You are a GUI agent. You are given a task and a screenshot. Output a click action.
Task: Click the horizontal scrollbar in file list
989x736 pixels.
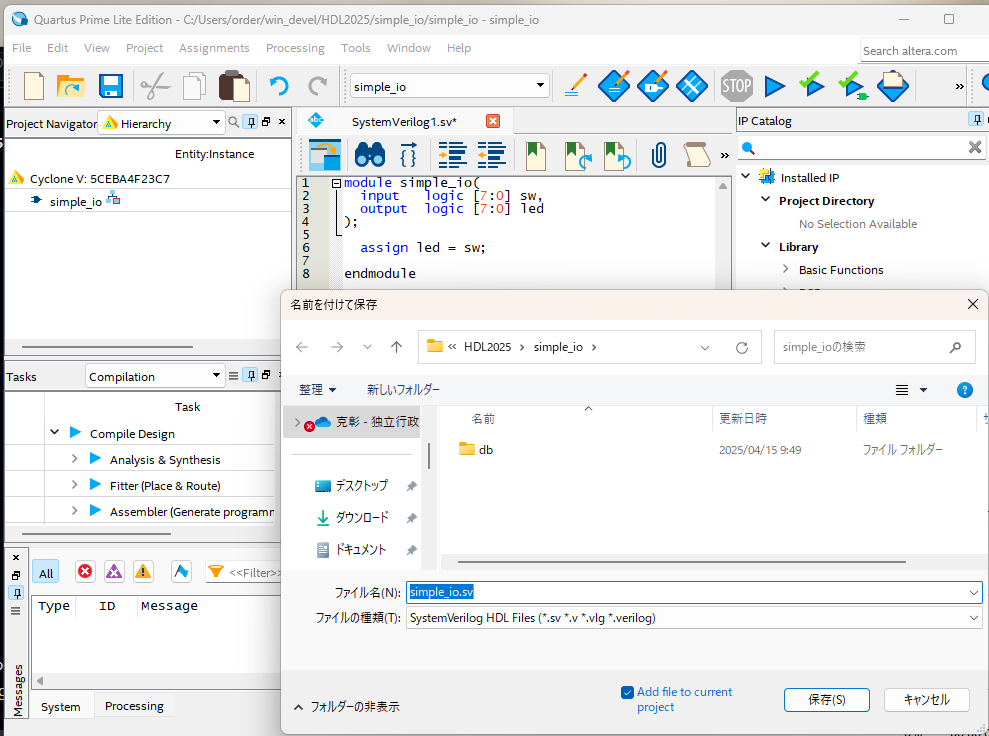tap(681, 561)
